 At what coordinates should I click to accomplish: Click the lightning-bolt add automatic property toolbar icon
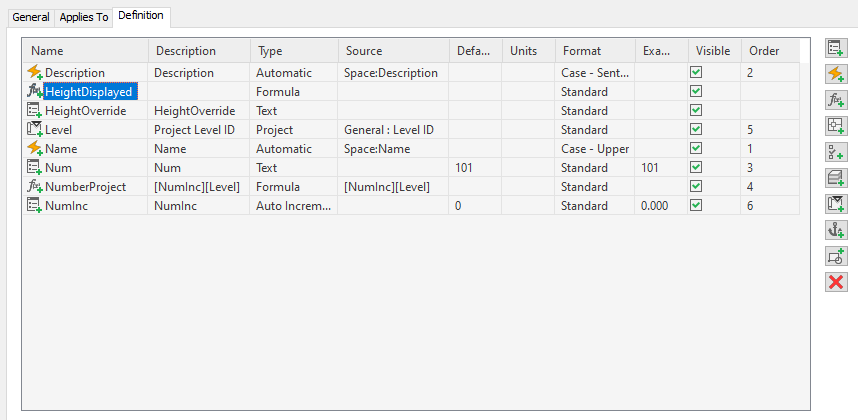coord(836,74)
